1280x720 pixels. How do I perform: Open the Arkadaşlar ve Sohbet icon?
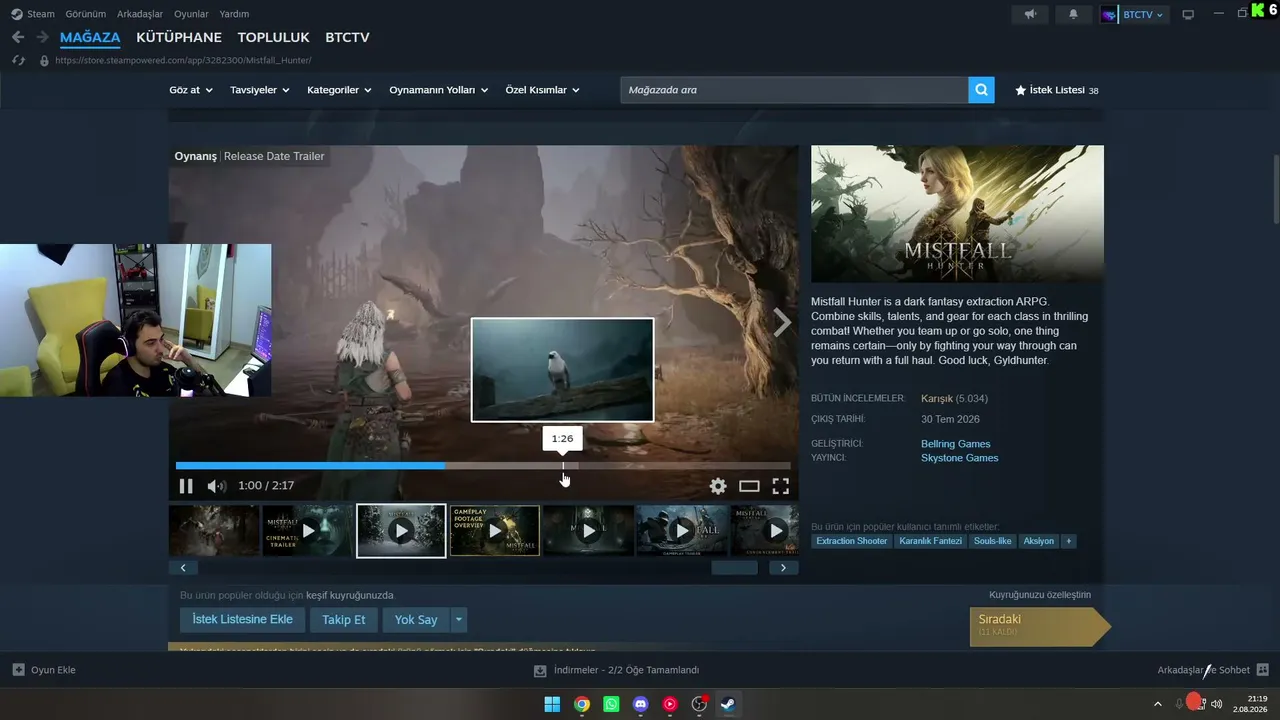[x=1263, y=670]
